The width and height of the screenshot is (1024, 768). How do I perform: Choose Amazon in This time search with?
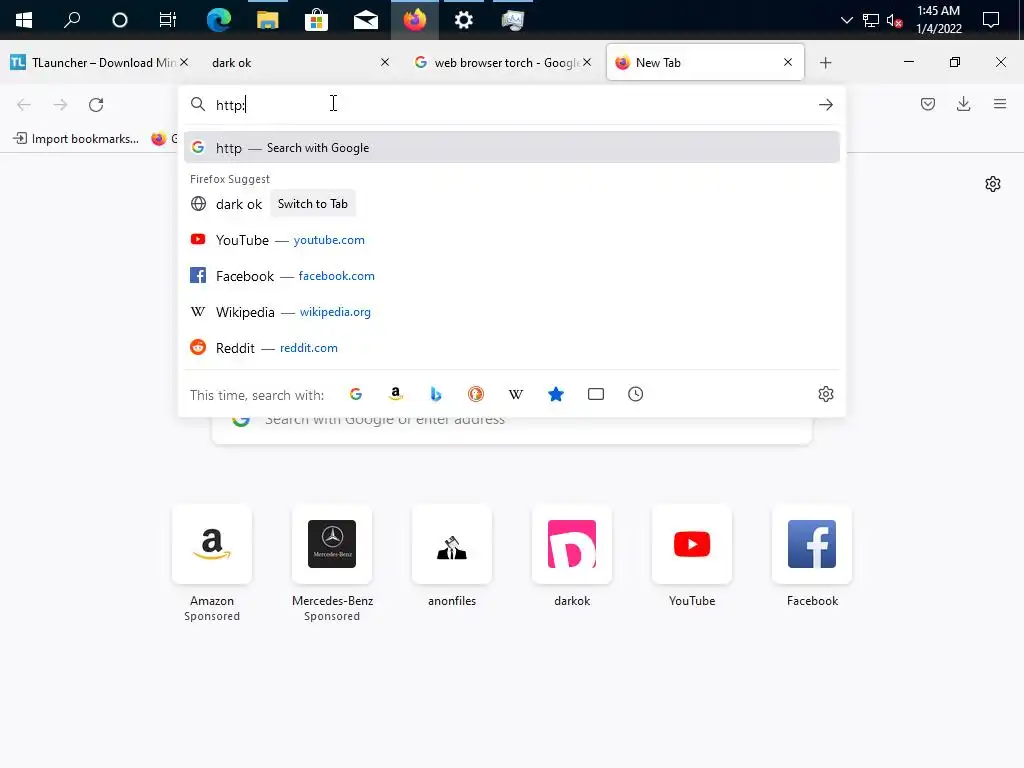coord(396,394)
